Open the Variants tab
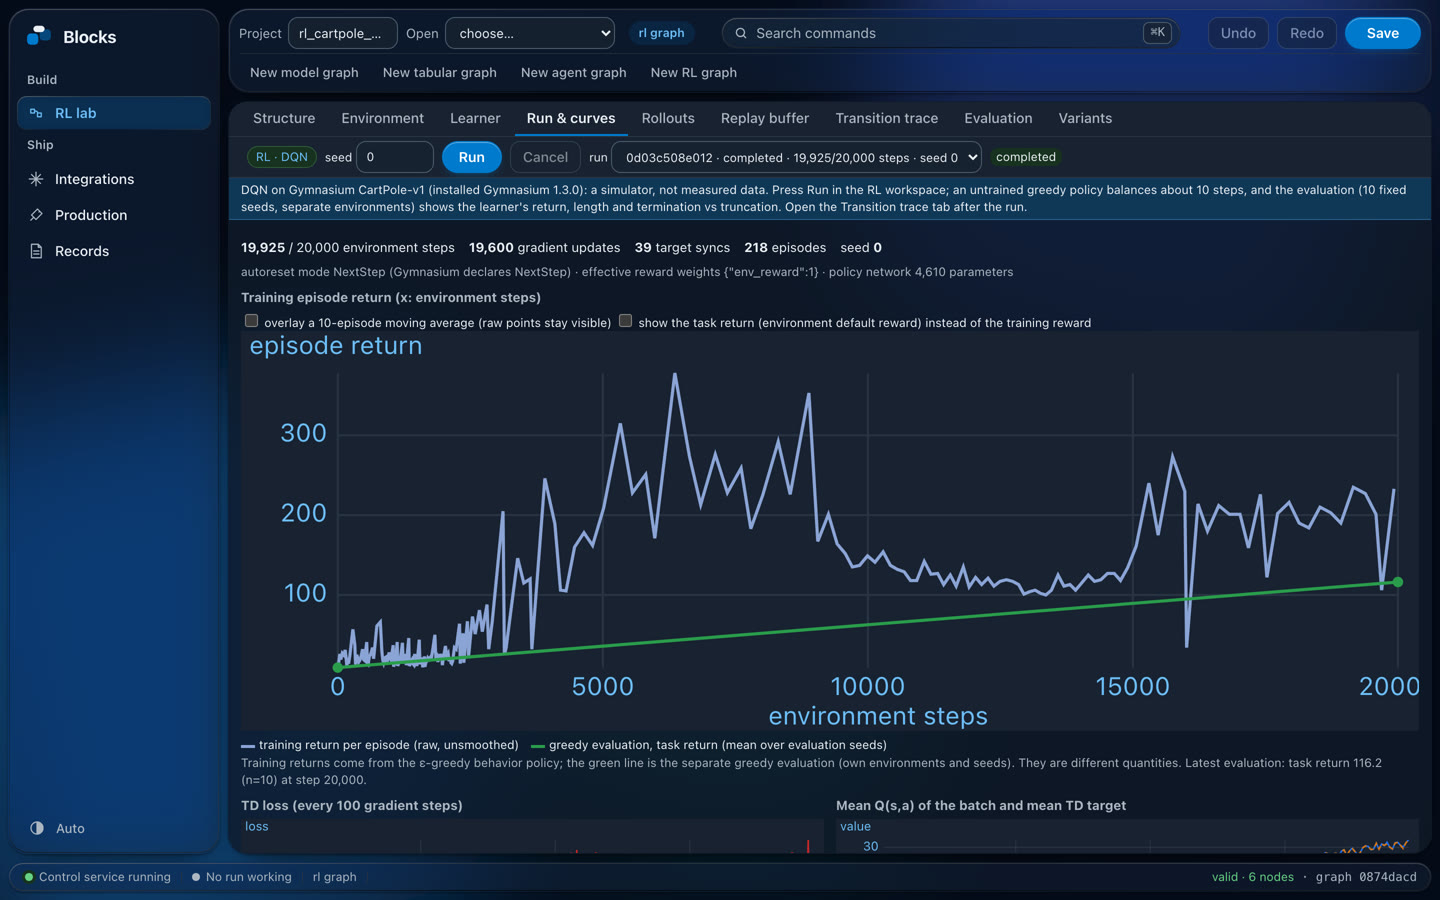 click(1085, 118)
